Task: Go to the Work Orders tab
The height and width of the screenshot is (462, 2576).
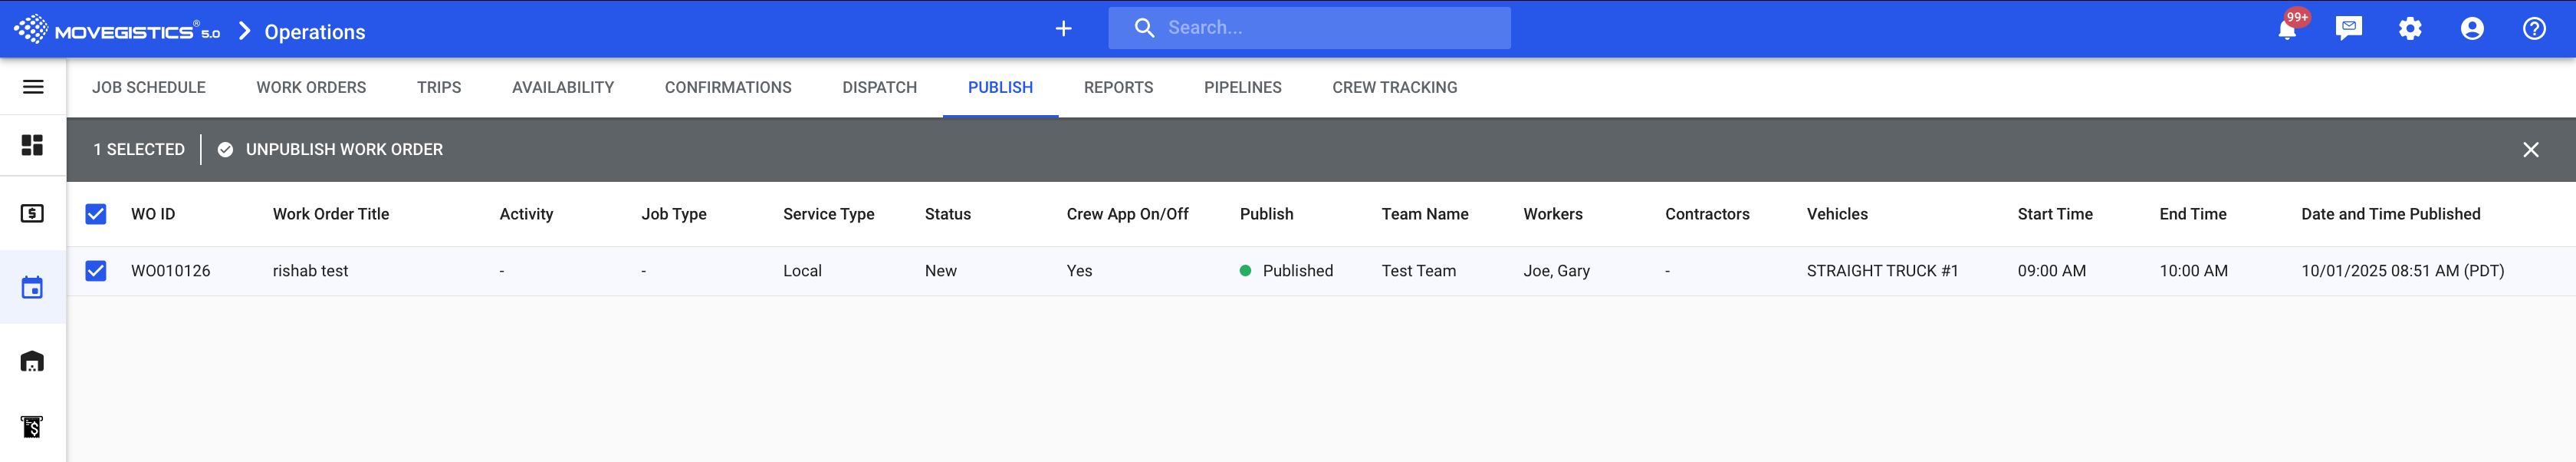Action: 311,88
